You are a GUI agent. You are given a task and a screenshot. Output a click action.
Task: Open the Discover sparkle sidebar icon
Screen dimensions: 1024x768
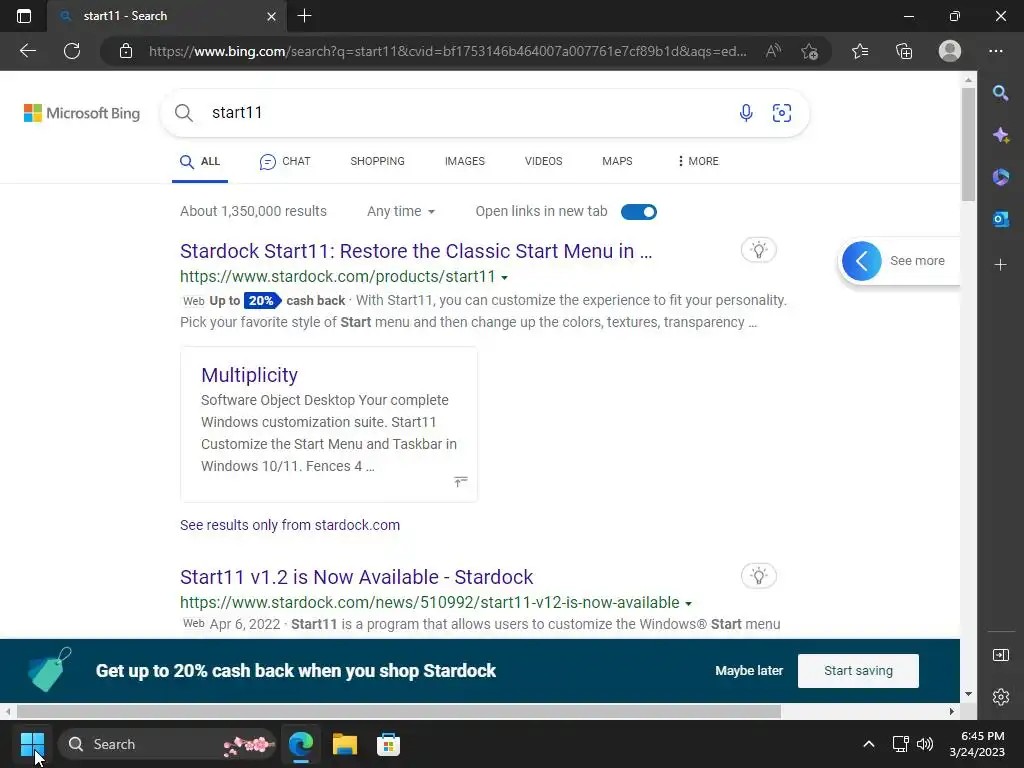click(1000, 135)
